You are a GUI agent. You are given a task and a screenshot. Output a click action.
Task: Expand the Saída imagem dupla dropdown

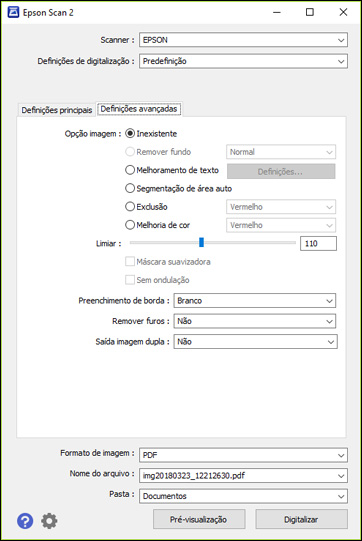pyautogui.click(x=255, y=342)
